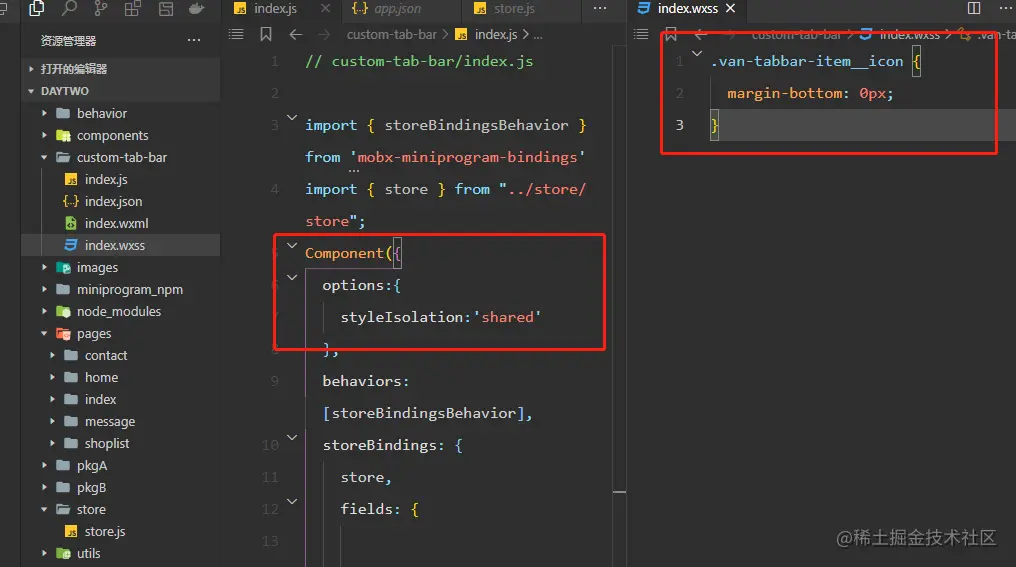This screenshot has width=1016, height=567.
Task: Close the index.wxss tab
Action: 731,8
